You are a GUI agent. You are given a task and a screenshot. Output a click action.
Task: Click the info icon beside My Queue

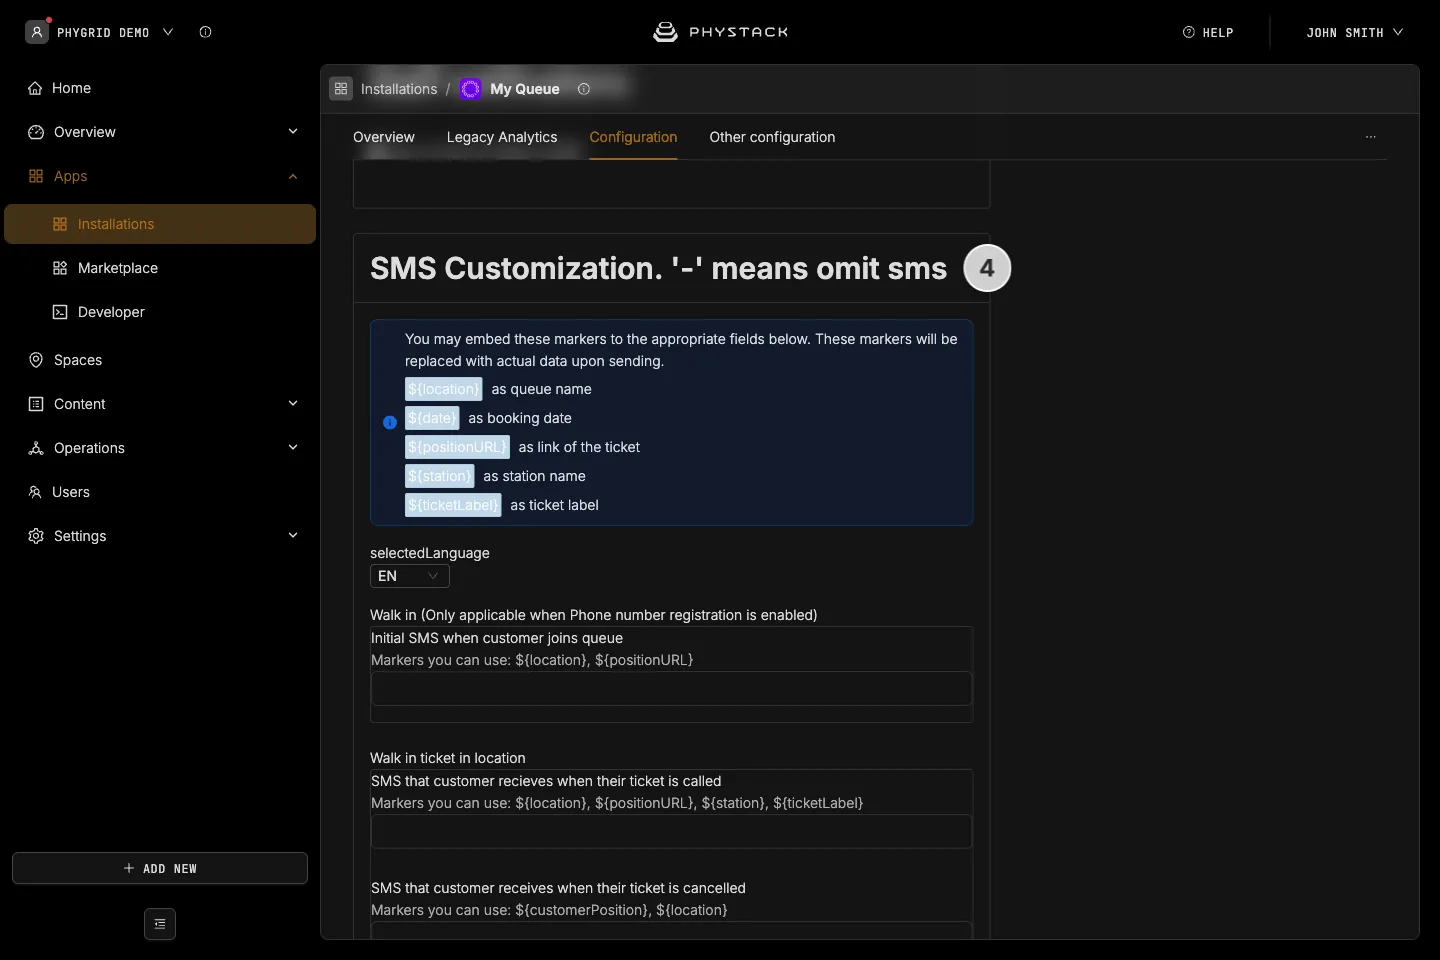click(584, 89)
